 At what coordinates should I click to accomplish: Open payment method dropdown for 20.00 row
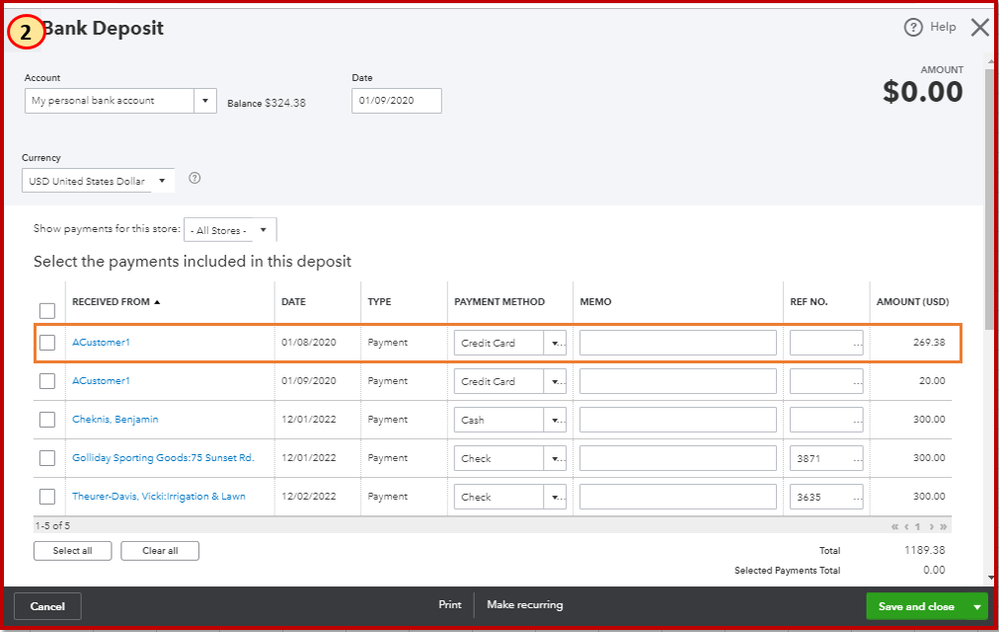555,381
